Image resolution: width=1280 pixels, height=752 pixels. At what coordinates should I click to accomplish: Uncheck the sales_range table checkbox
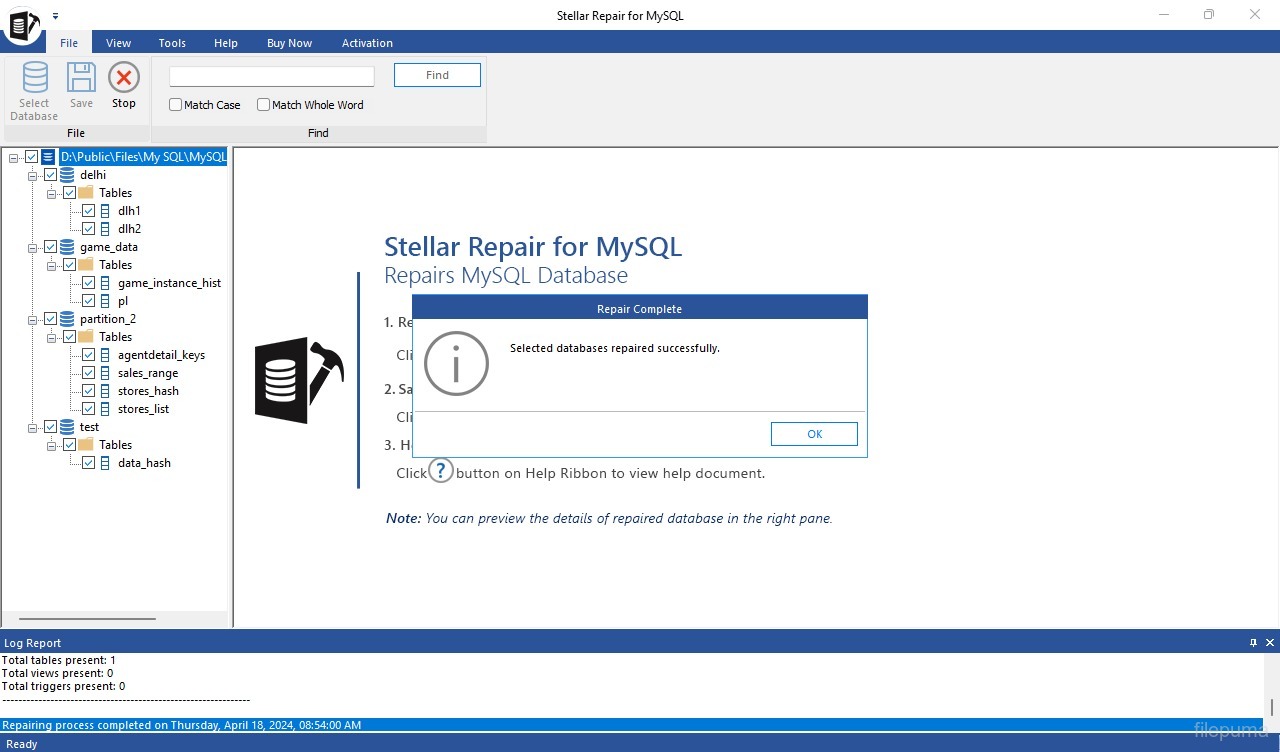pos(89,373)
